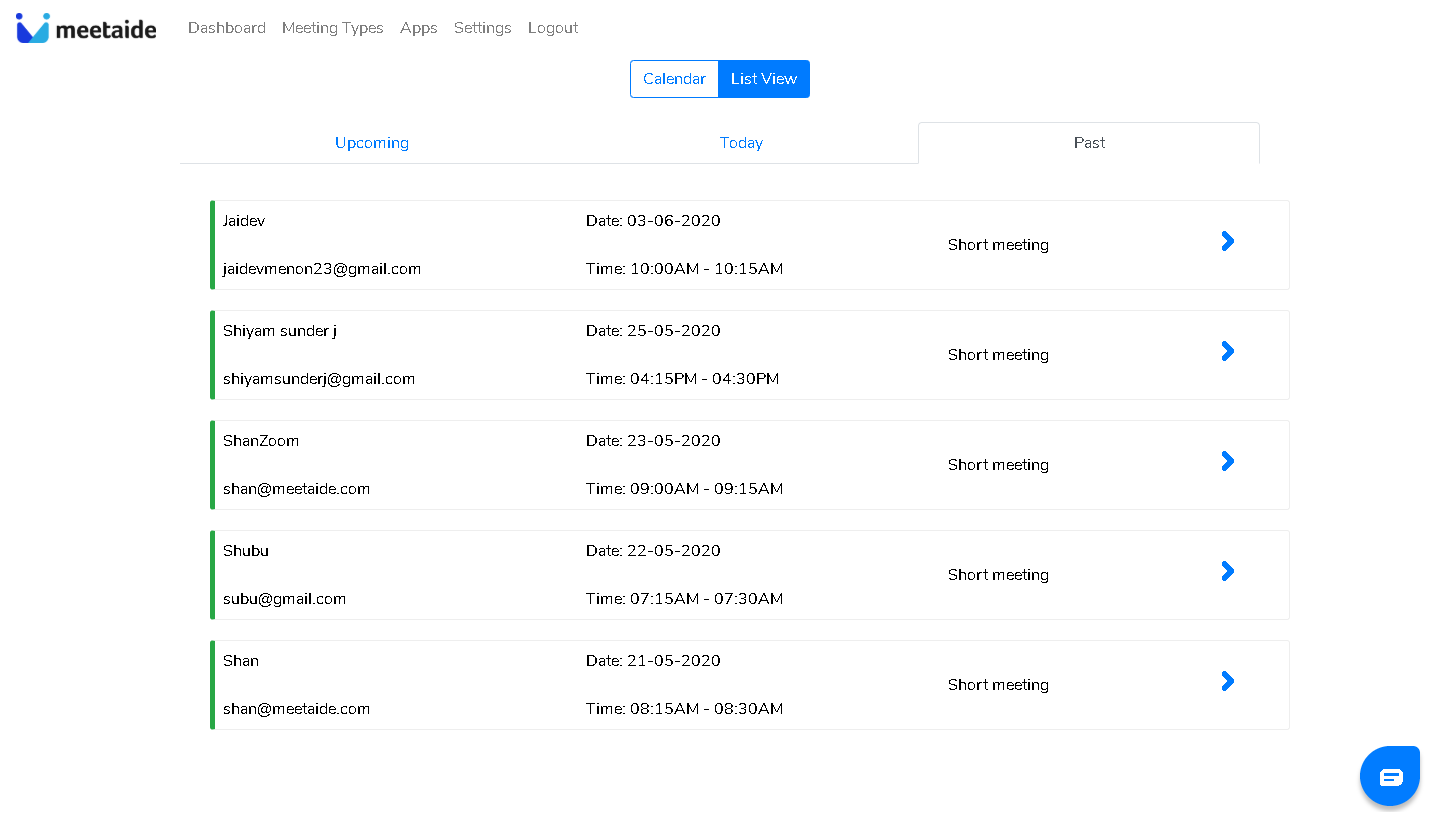The height and width of the screenshot is (827, 1440).
Task: Click the name Shubu
Action: click(x=246, y=551)
